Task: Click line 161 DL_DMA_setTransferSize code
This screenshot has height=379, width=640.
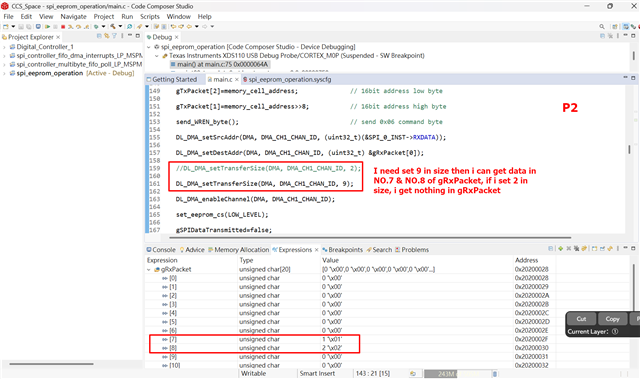Action: 264,184
